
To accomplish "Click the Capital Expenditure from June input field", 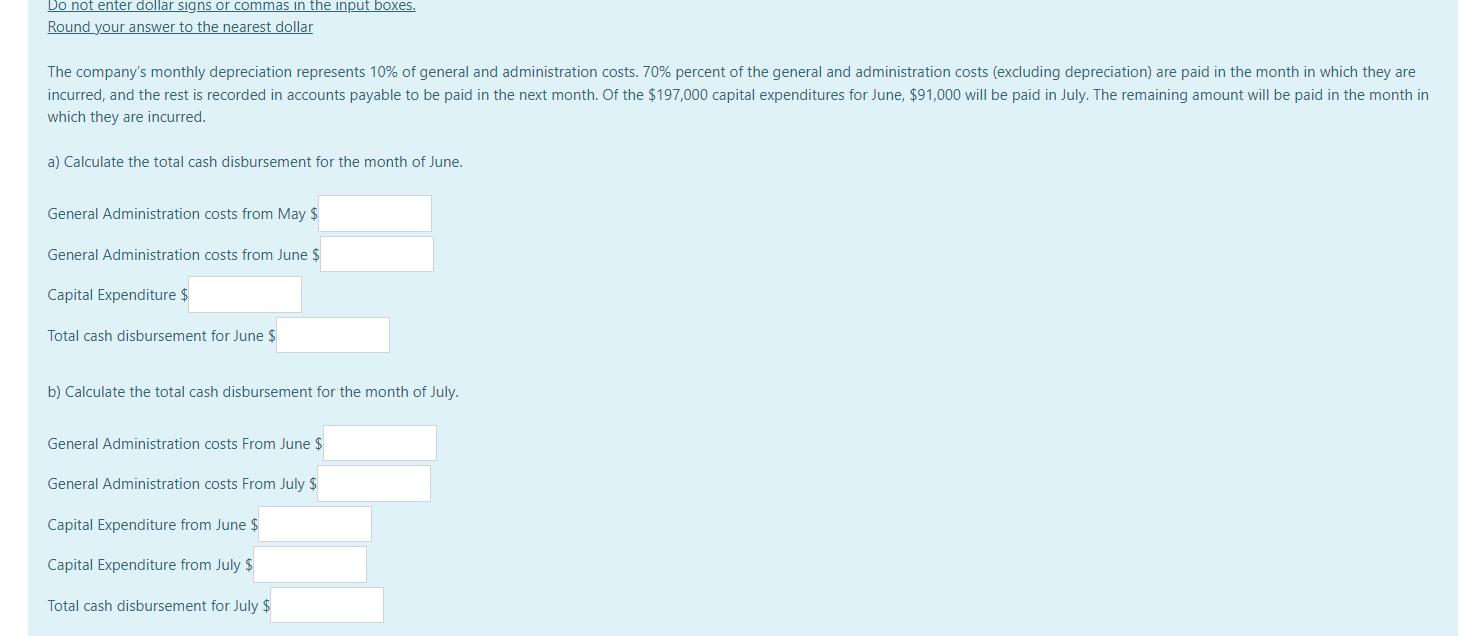I will [314, 523].
